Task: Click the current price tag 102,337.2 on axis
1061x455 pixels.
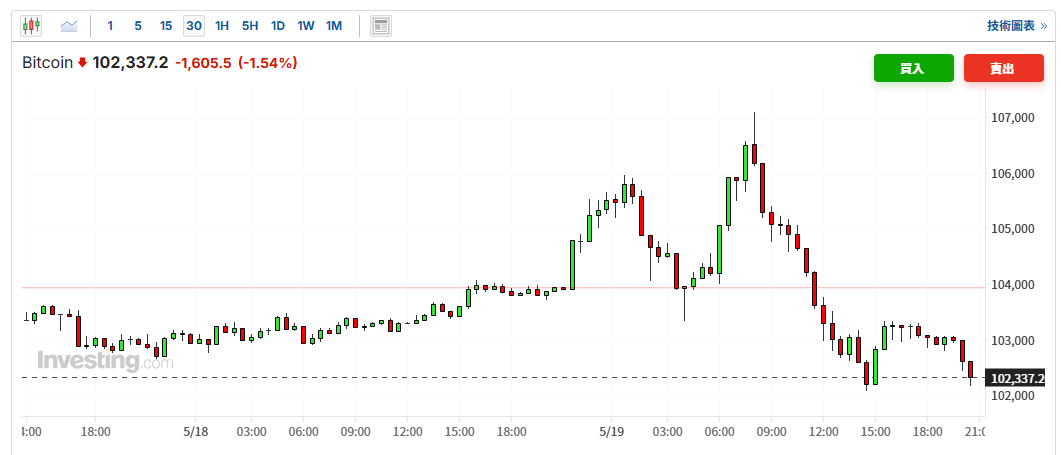Action: click(x=1016, y=378)
